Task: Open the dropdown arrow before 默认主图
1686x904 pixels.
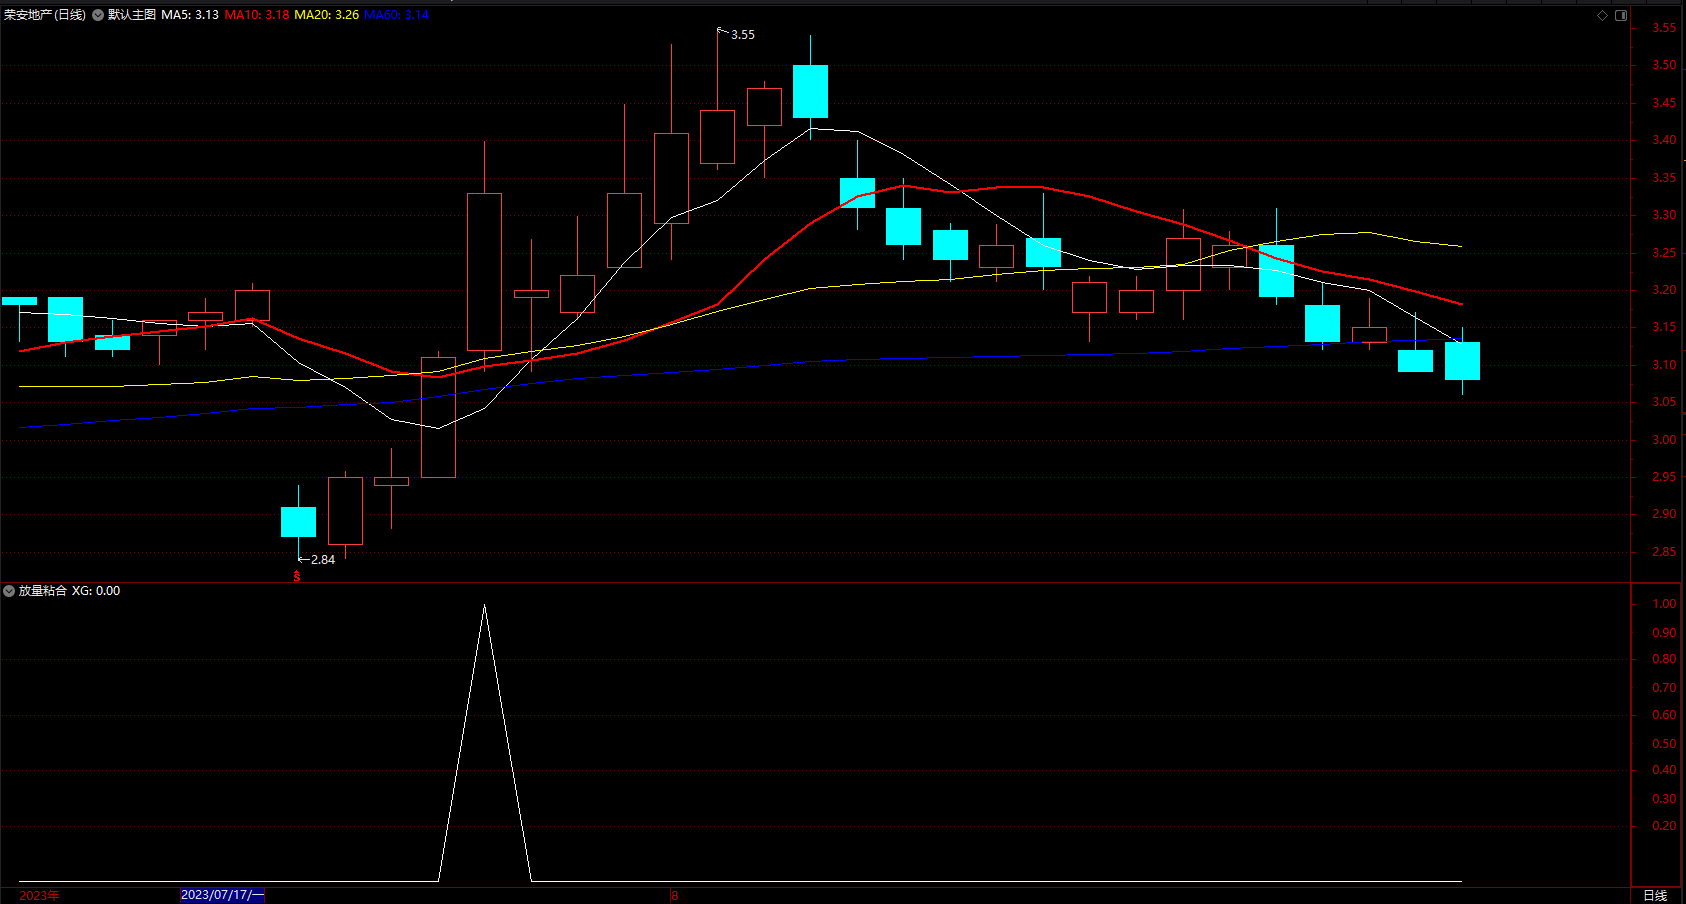Action: 98,15
